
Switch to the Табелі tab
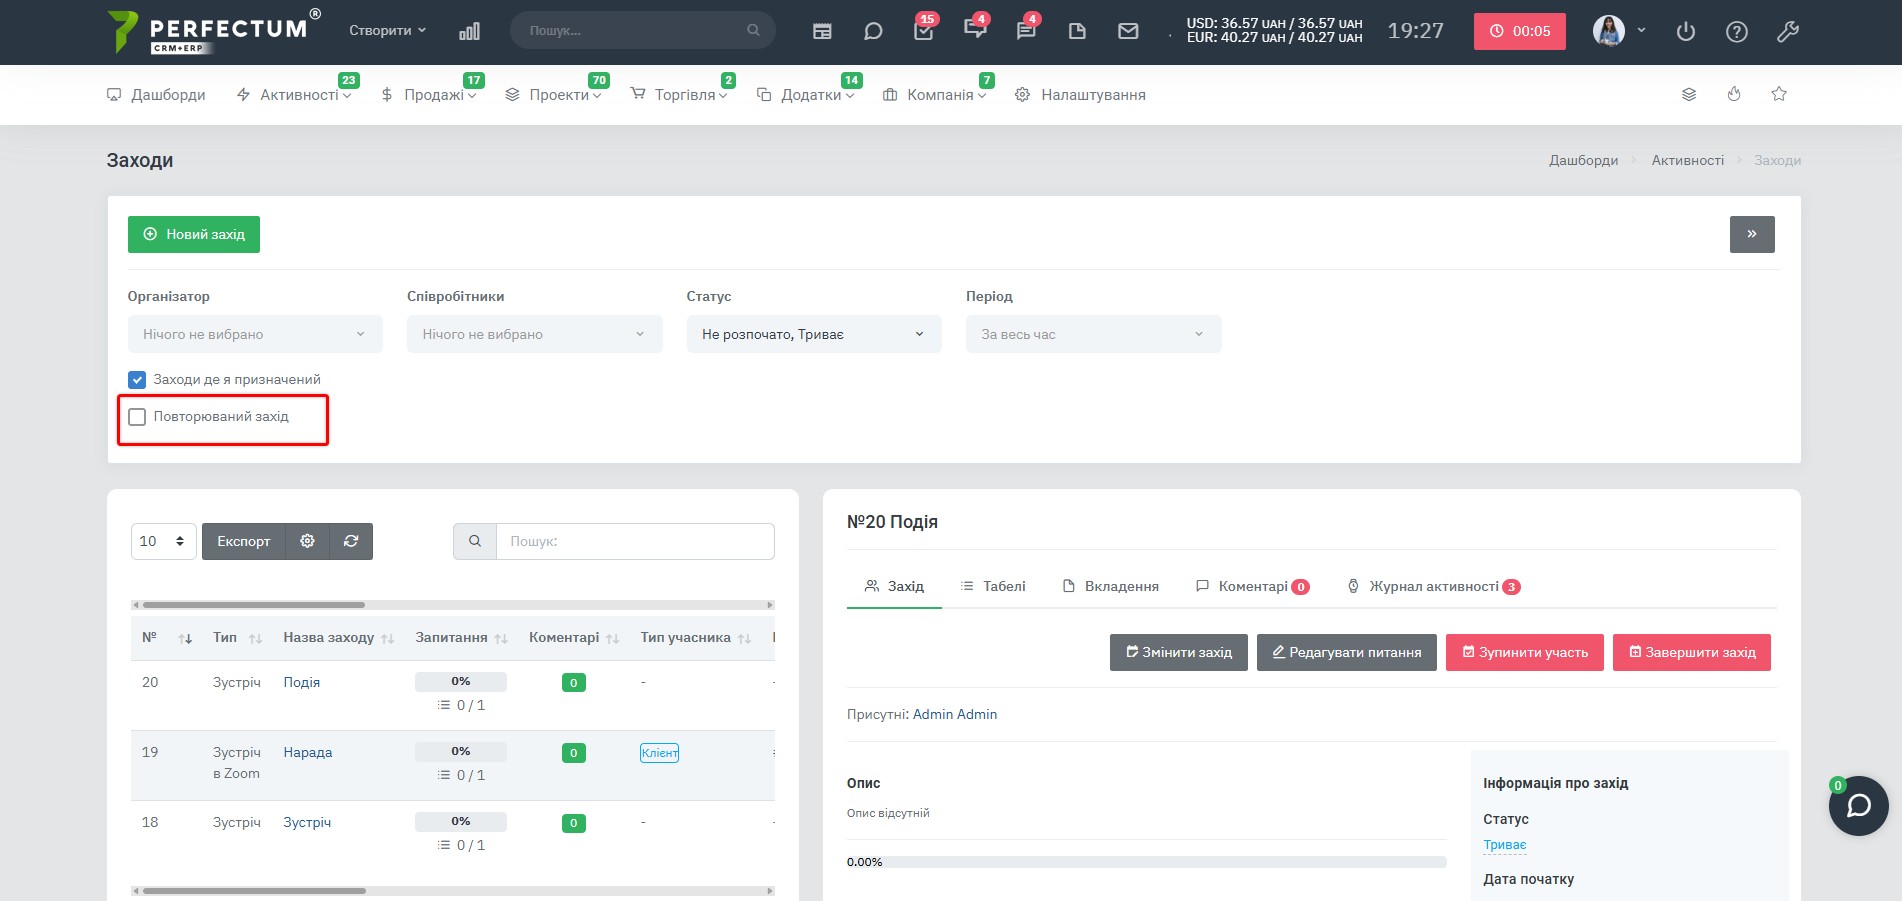993,586
